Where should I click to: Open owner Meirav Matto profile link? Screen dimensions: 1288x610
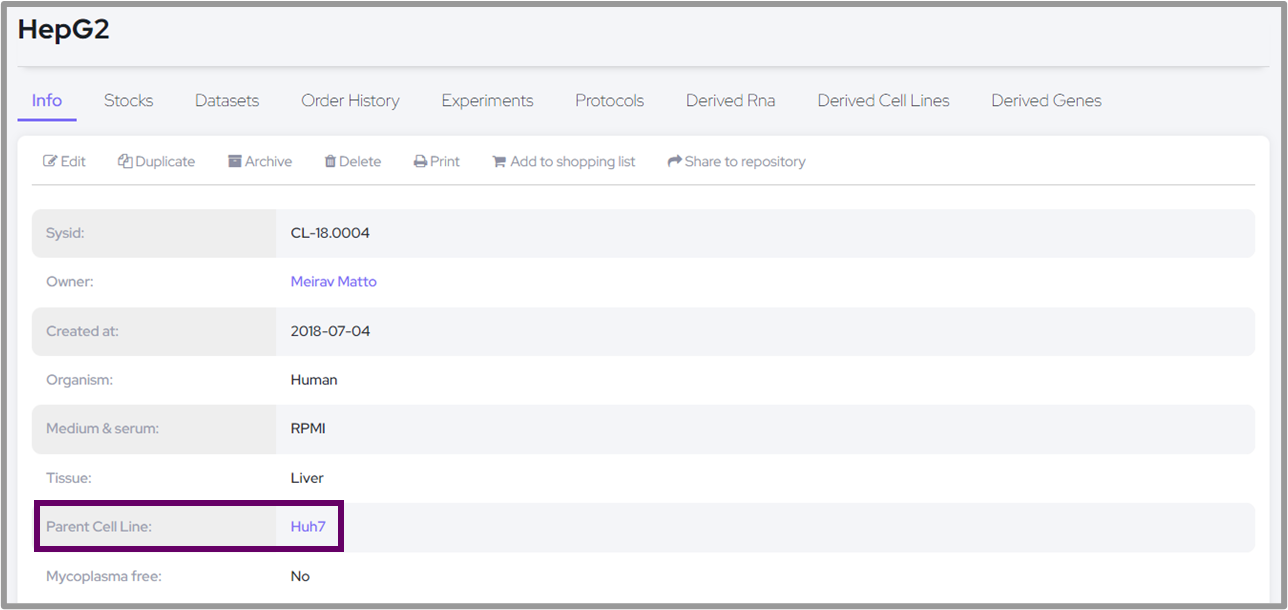[x=333, y=282]
